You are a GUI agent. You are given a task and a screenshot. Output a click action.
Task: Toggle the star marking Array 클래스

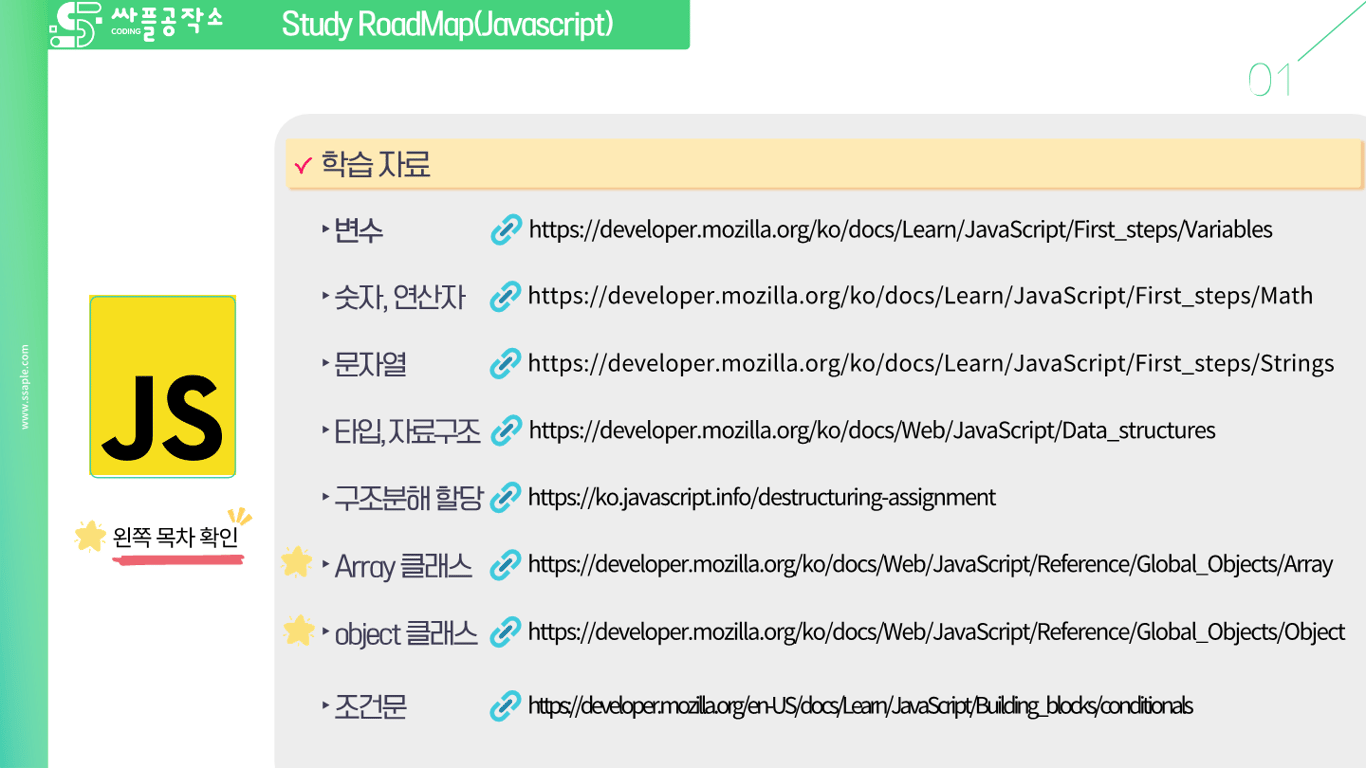tap(295, 562)
